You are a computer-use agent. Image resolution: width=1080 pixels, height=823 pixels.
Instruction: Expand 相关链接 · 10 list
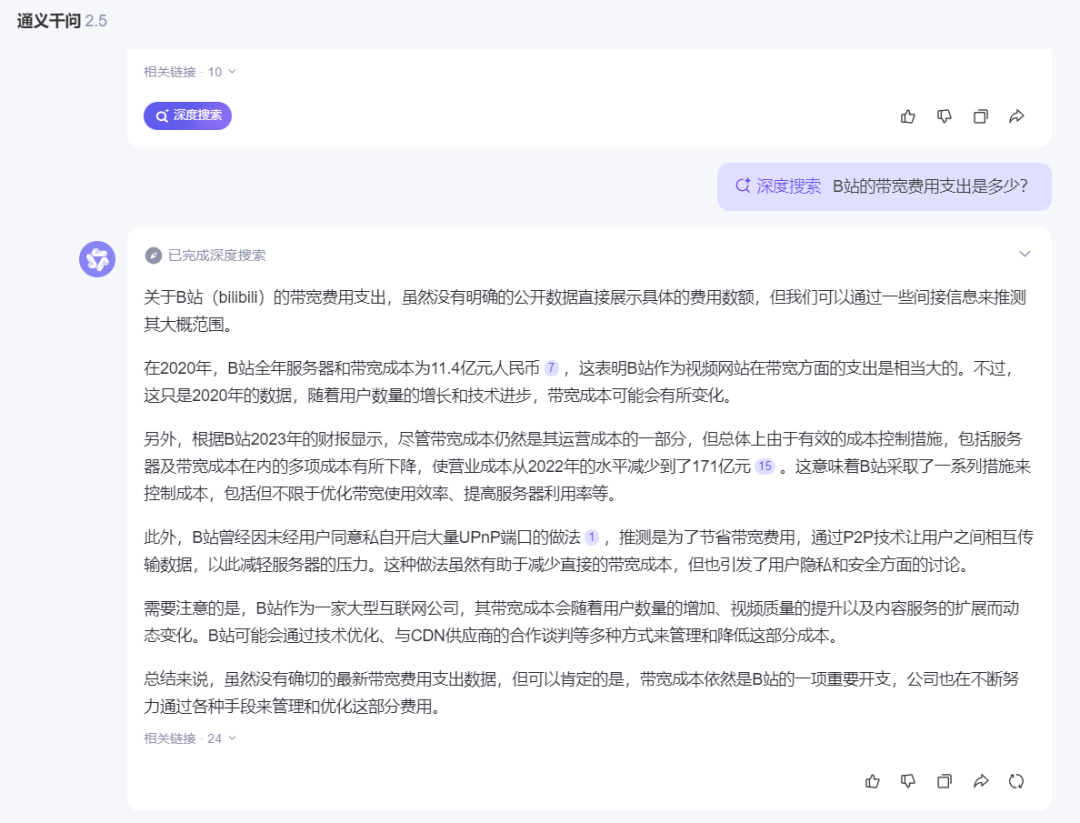click(x=190, y=72)
